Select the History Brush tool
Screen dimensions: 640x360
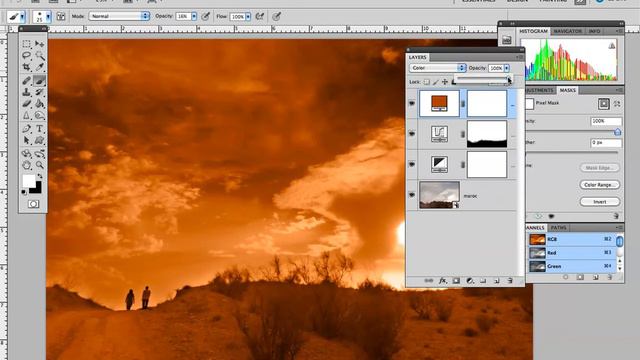(x=40, y=92)
